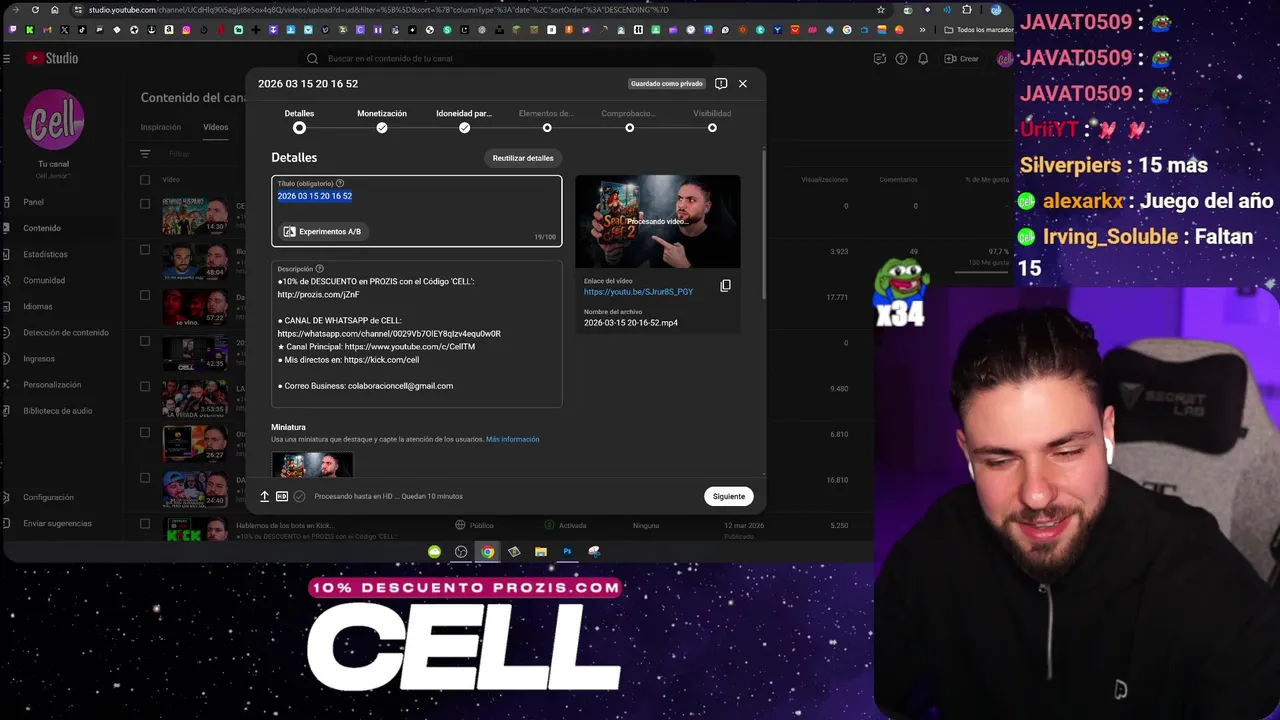Open Contenido in the sidebar
Image resolution: width=1280 pixels, height=720 pixels.
point(42,228)
